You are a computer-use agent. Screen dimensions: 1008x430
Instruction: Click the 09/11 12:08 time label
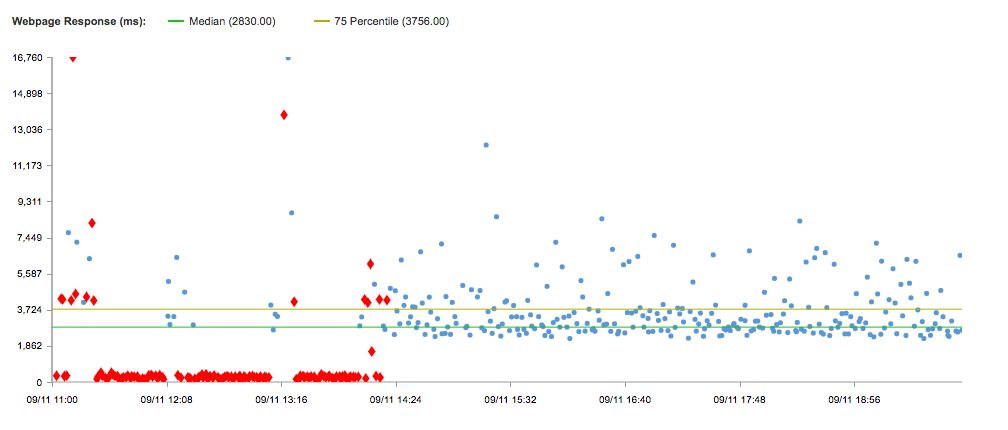coord(167,399)
